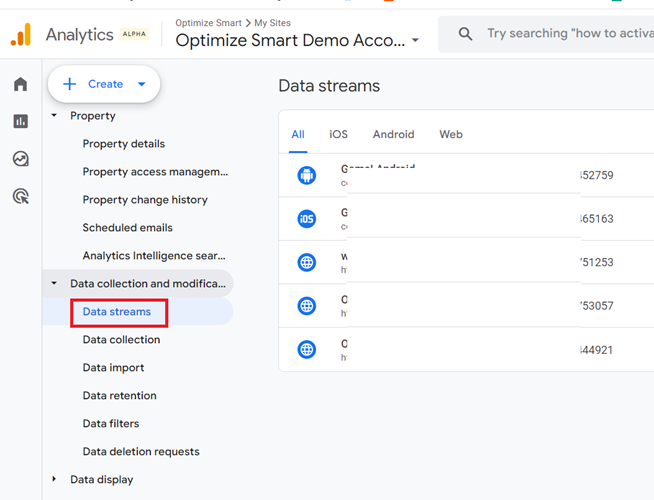
Task: Open Scheduled emails
Action: click(x=128, y=228)
